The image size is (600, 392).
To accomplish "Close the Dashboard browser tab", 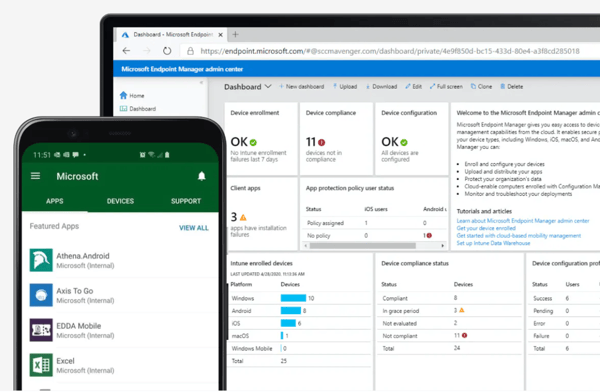I will coord(220,35).
